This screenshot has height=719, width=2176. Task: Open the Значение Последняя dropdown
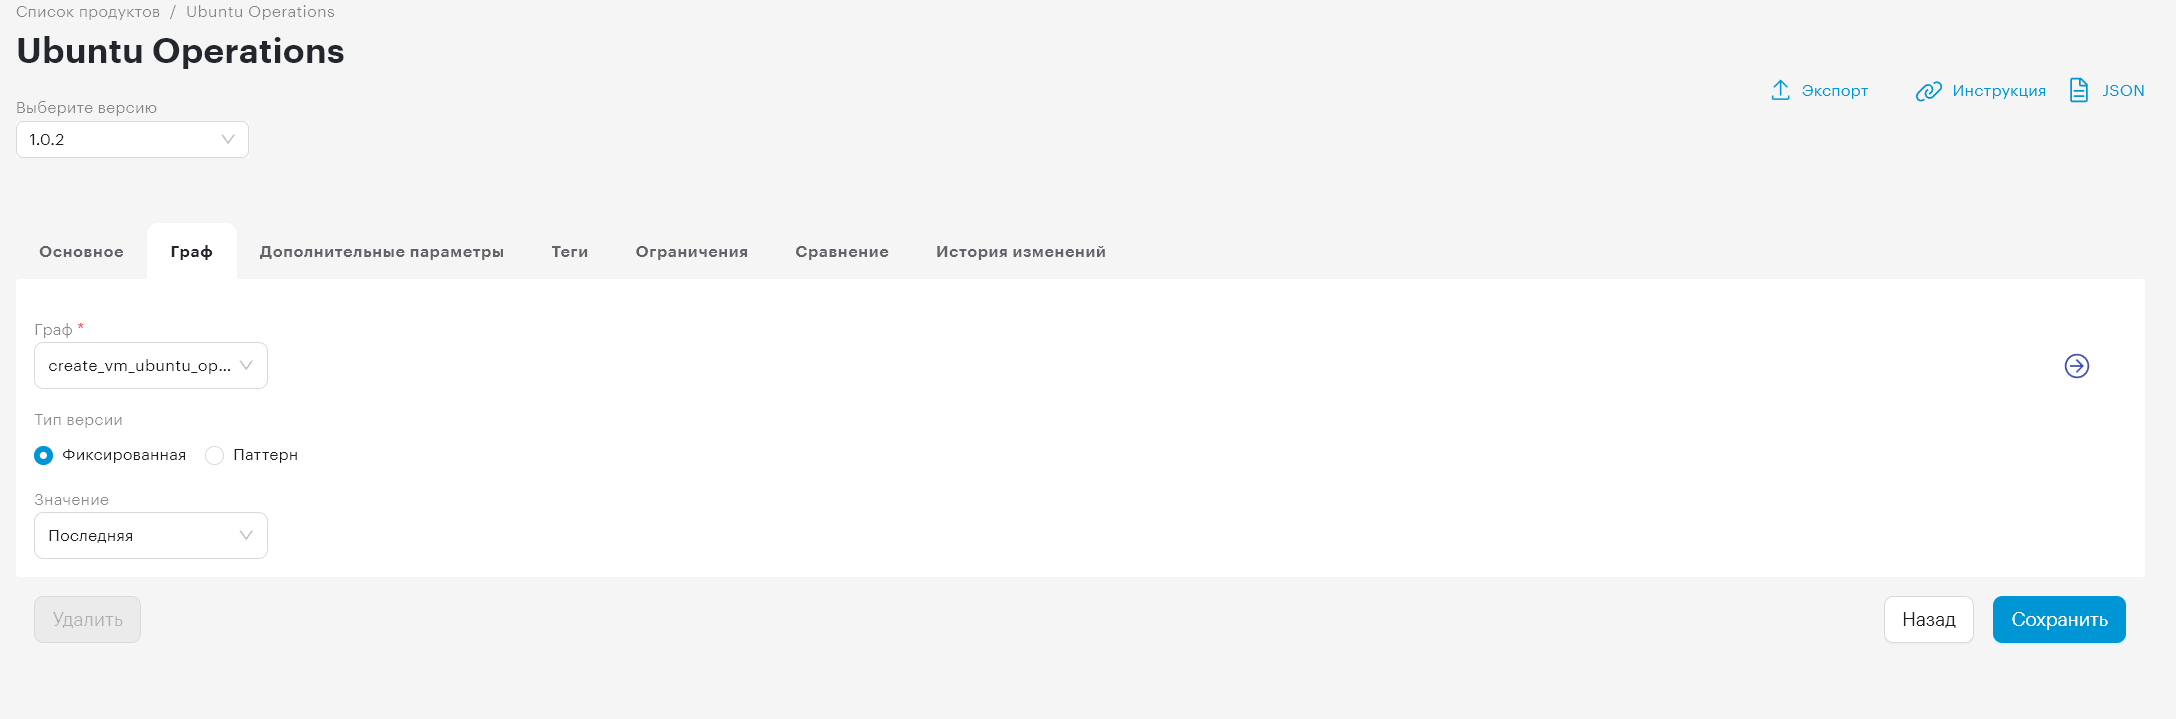151,536
